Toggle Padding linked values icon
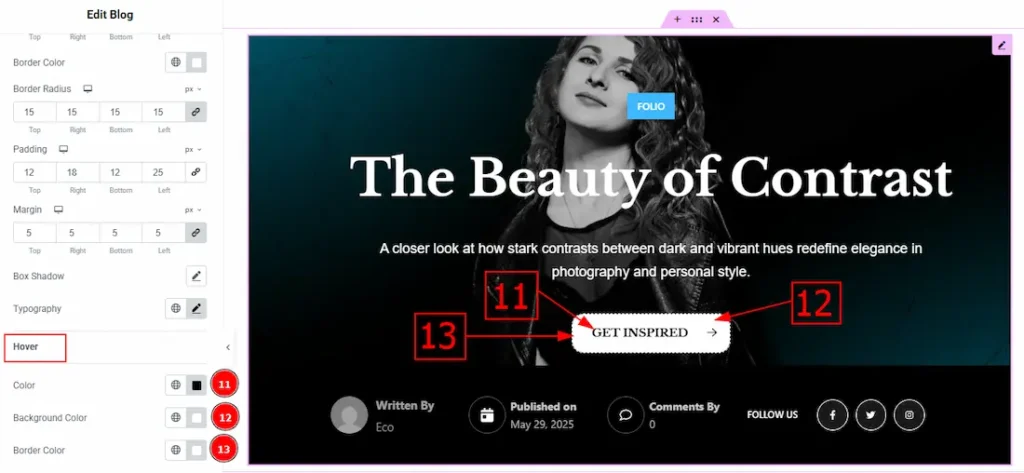The image size is (1024, 473). 195,172
